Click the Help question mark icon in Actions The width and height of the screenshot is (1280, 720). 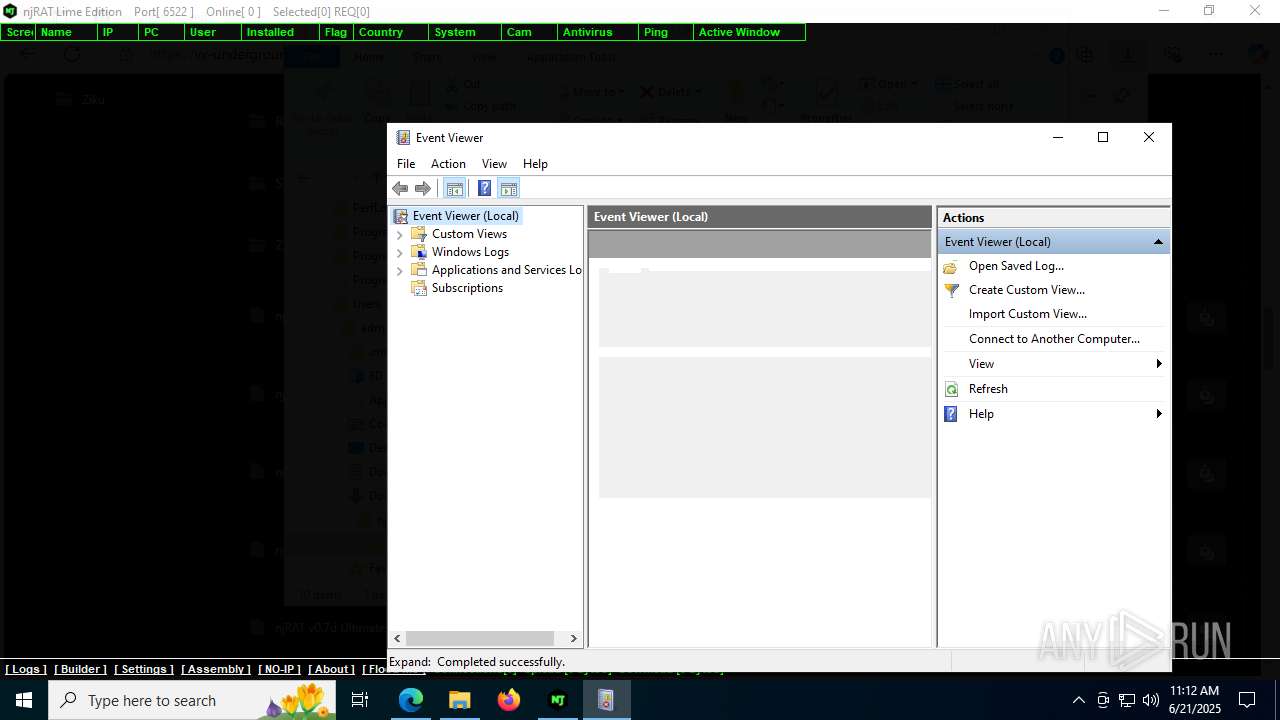point(951,414)
